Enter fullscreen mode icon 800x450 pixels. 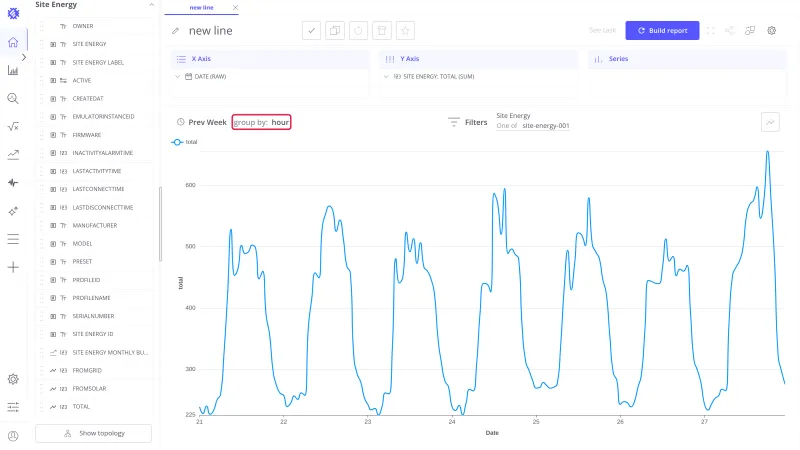click(x=710, y=31)
